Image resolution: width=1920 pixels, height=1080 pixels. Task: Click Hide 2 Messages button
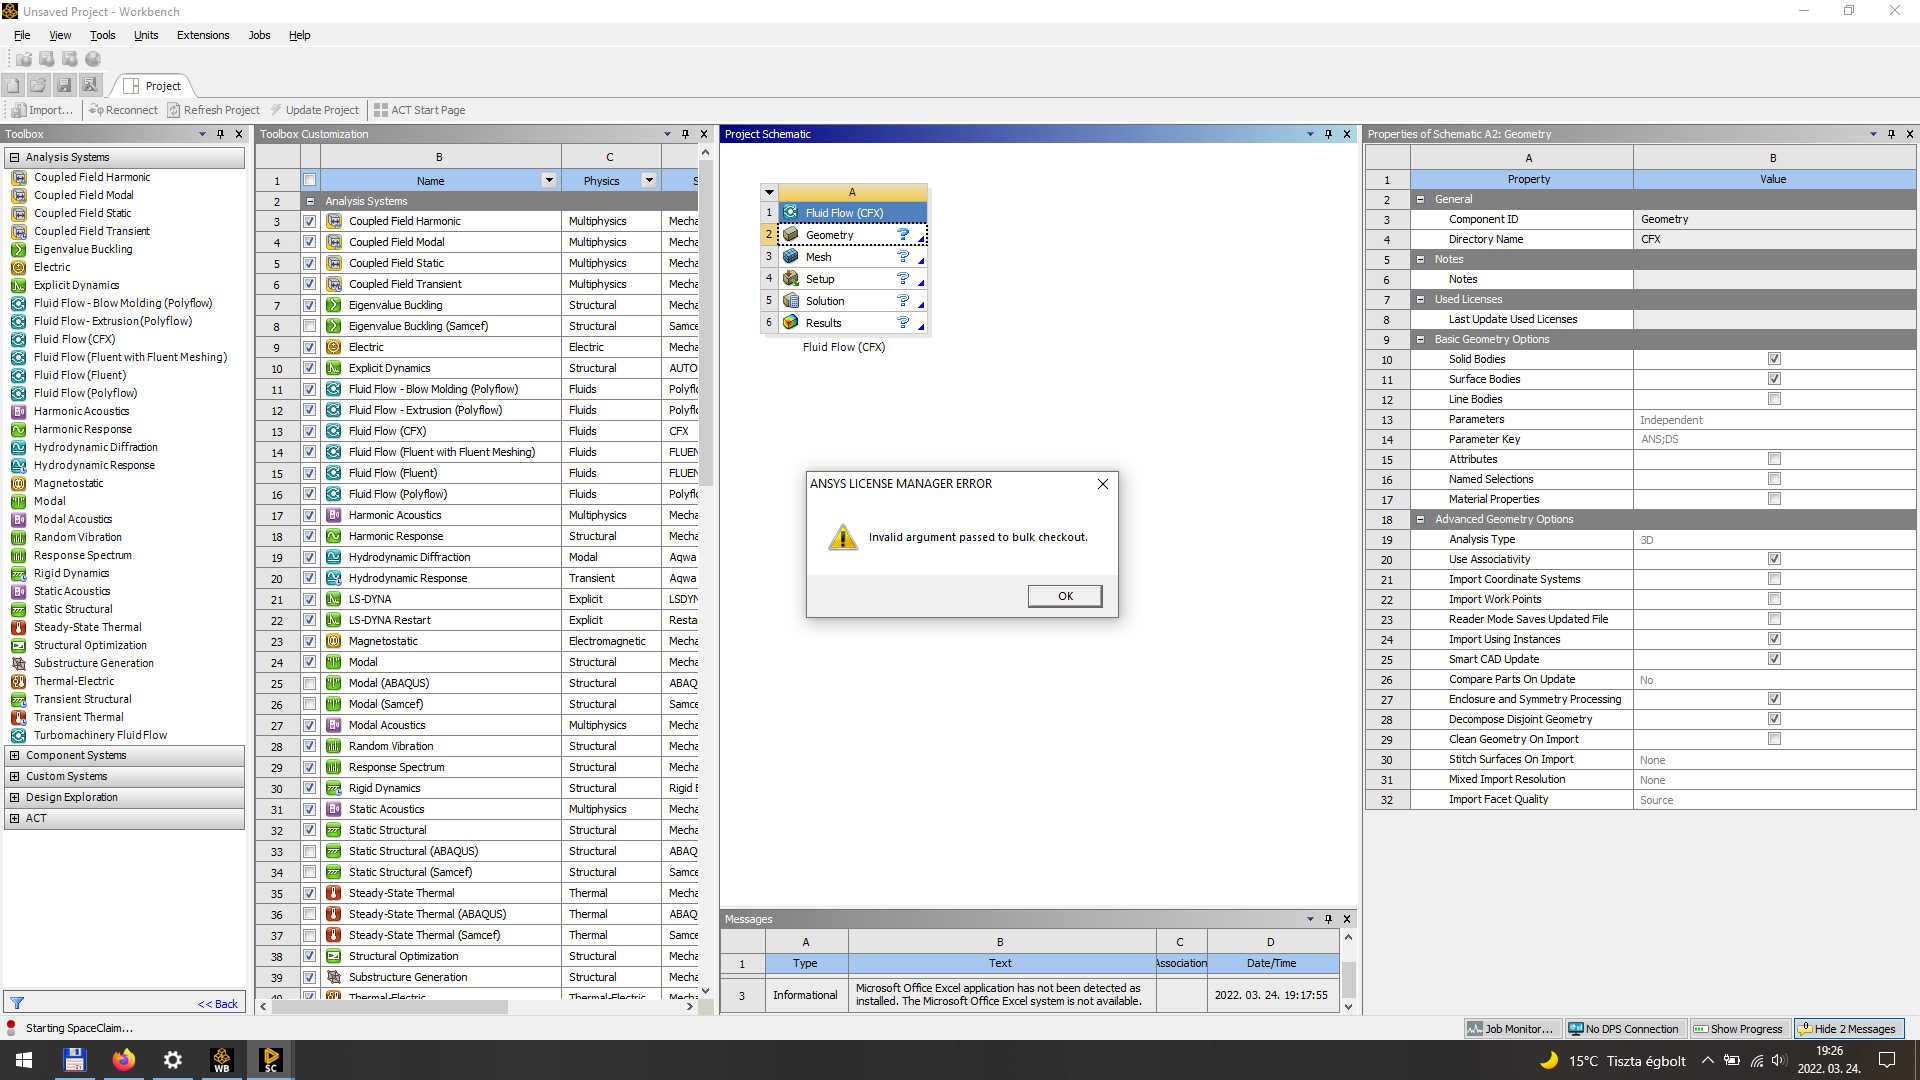pos(1848,1028)
